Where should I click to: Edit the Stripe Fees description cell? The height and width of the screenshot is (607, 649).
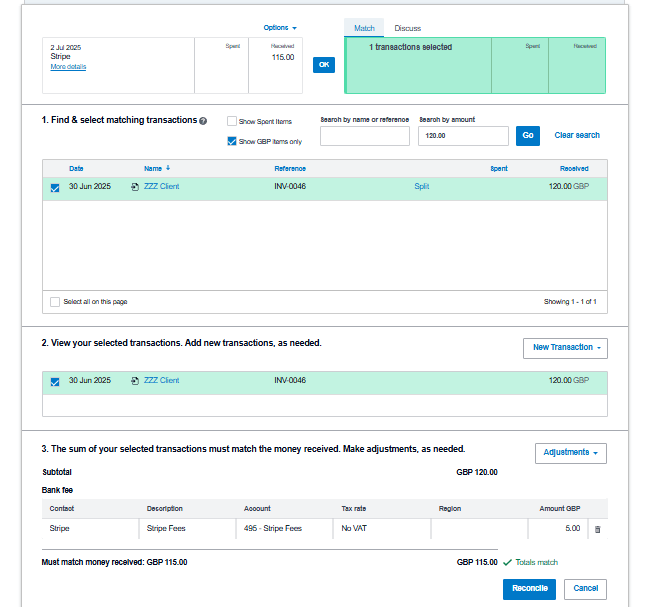[187, 529]
